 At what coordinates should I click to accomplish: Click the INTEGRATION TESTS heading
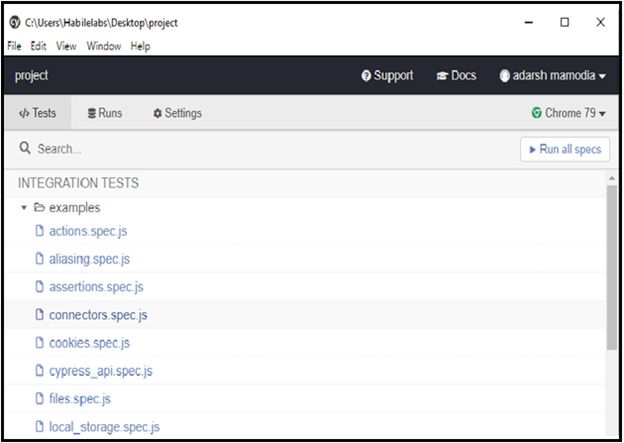pyautogui.click(x=78, y=183)
